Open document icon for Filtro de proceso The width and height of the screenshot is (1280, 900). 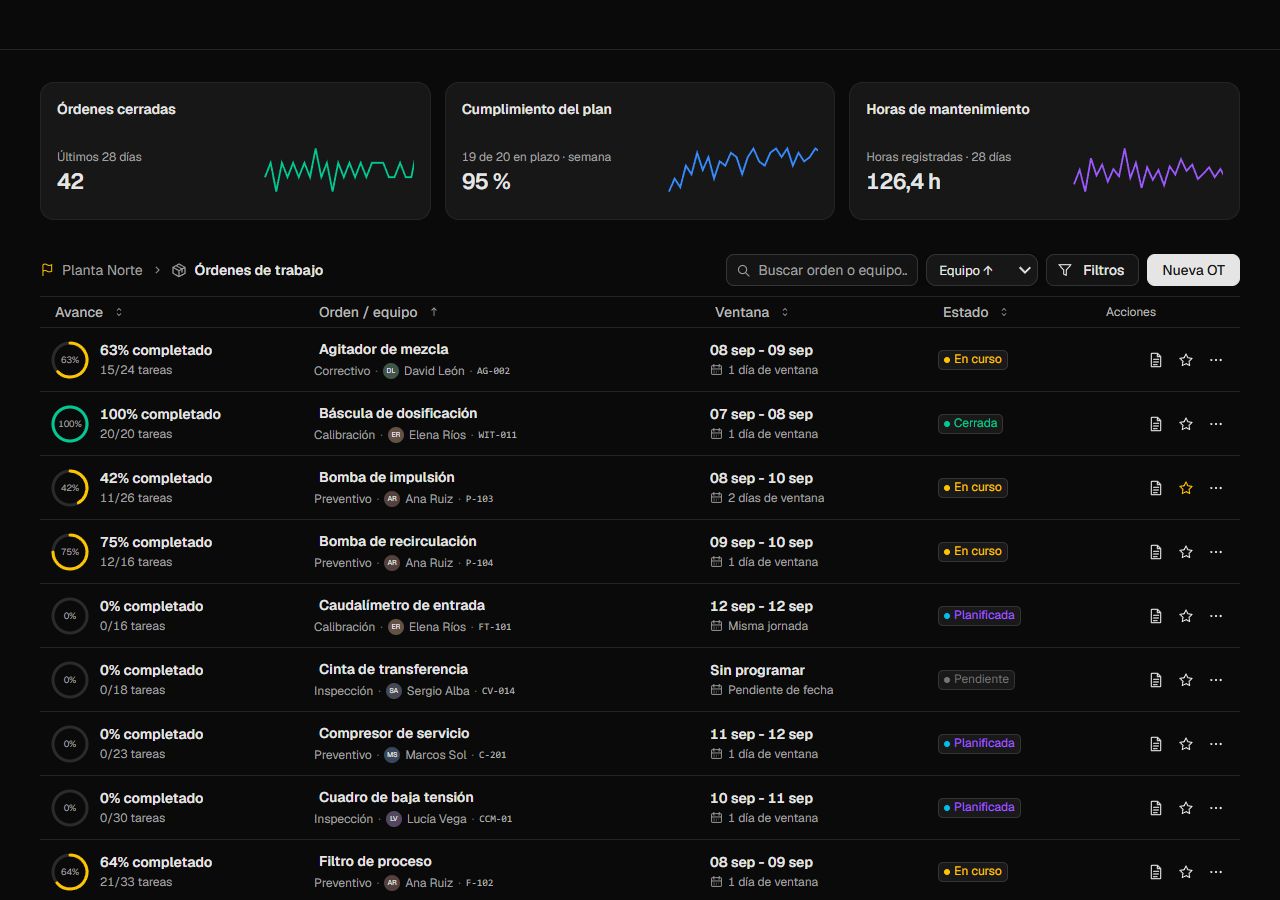1156,872
